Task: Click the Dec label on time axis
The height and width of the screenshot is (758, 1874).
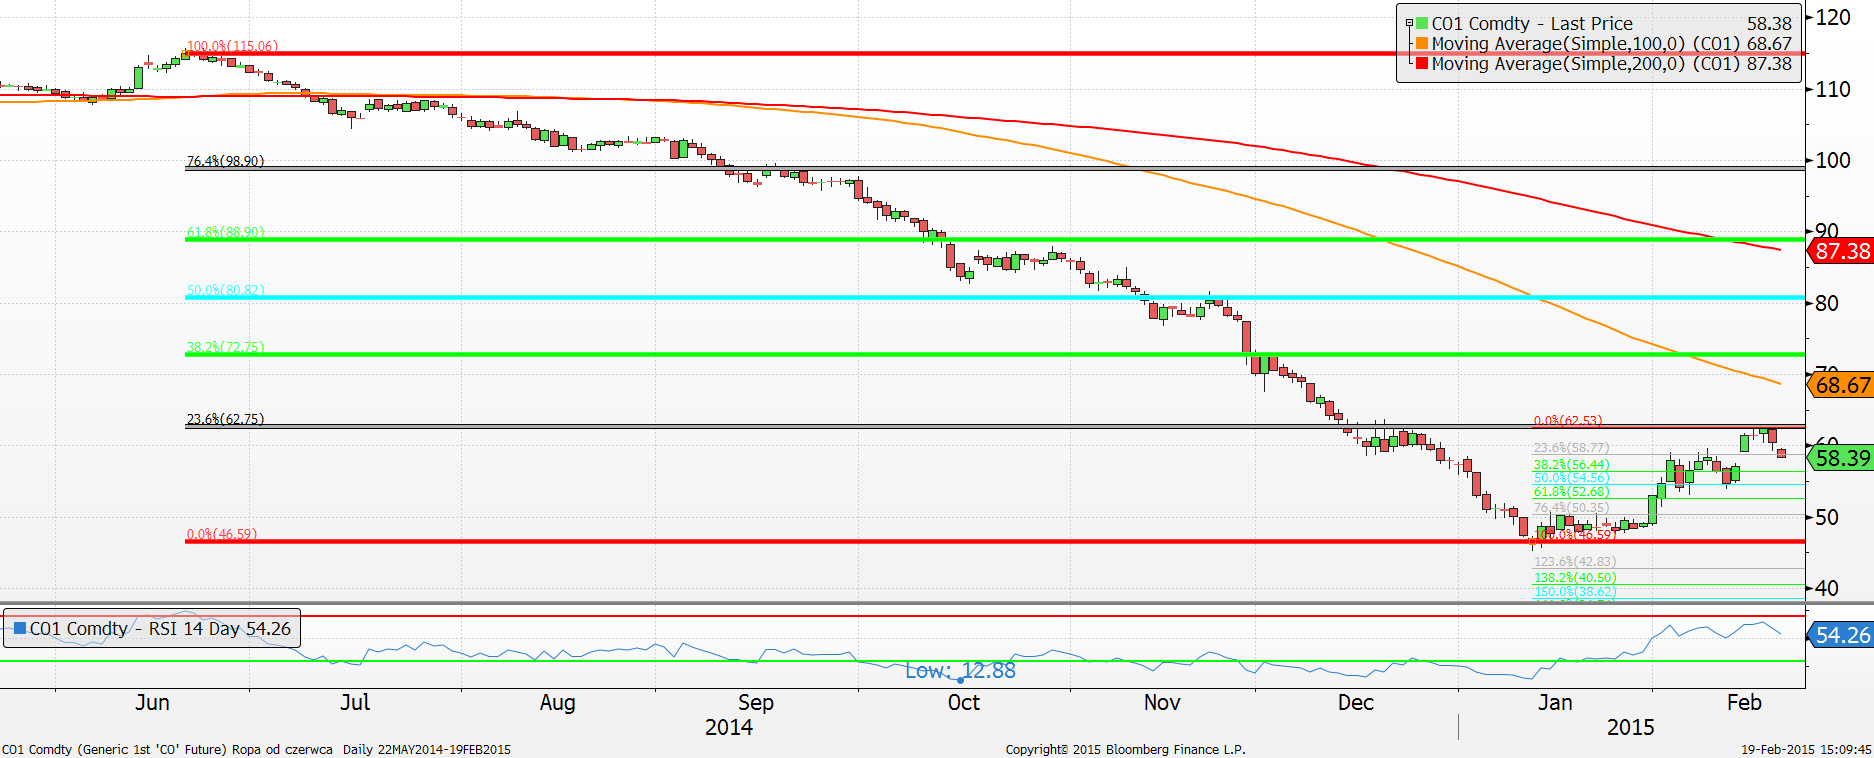Action: 1356,702
